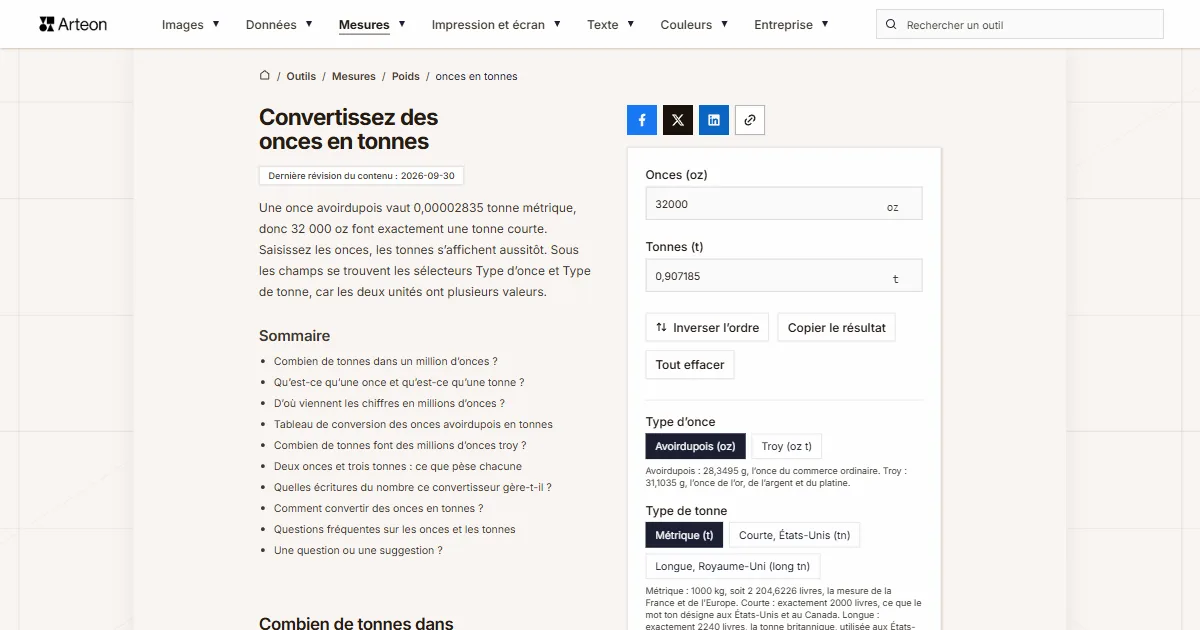
Task: Click 'Convertissez des onces en tonnes' heading
Action: (x=349, y=129)
